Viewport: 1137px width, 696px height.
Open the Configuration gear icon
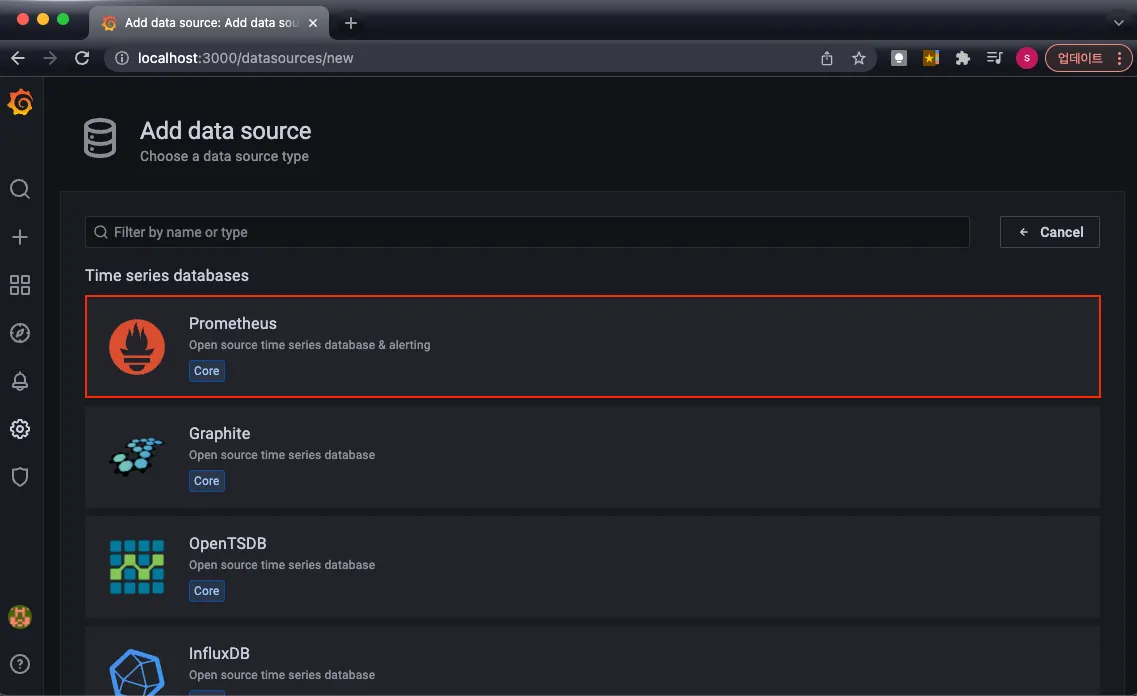click(x=20, y=429)
